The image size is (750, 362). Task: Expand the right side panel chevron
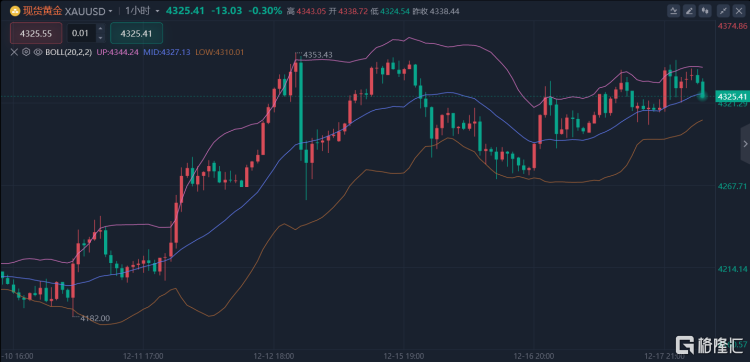click(x=745, y=143)
